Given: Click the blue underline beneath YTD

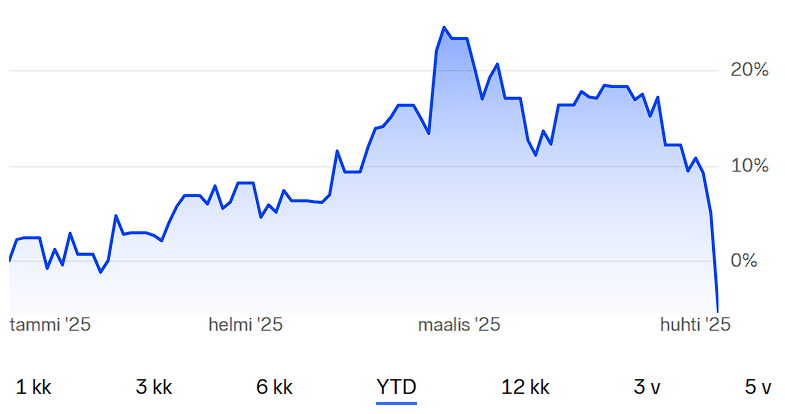Looking at the screenshot, I should [396, 402].
